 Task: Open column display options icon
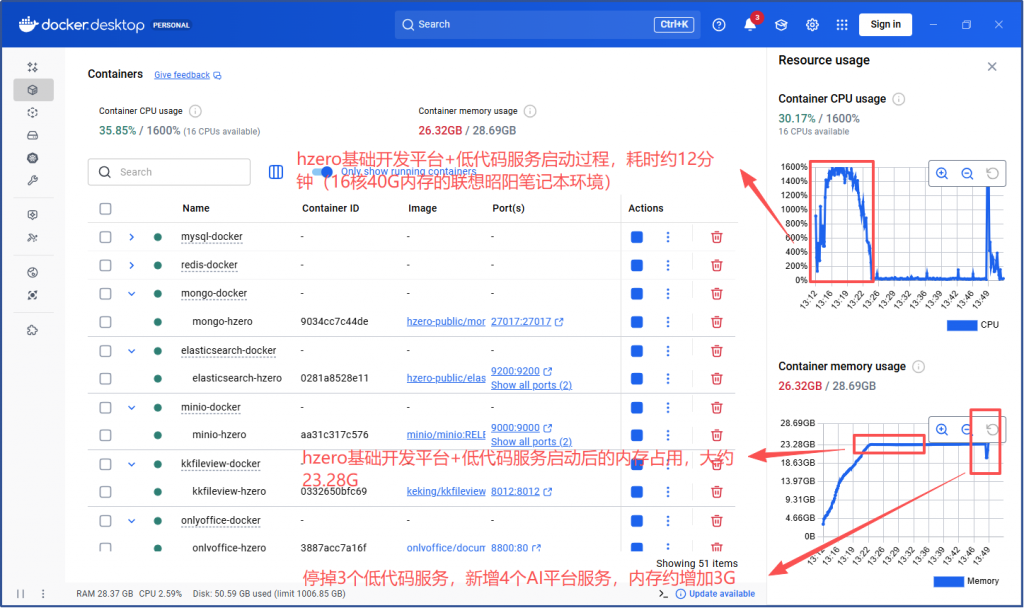tap(276, 172)
